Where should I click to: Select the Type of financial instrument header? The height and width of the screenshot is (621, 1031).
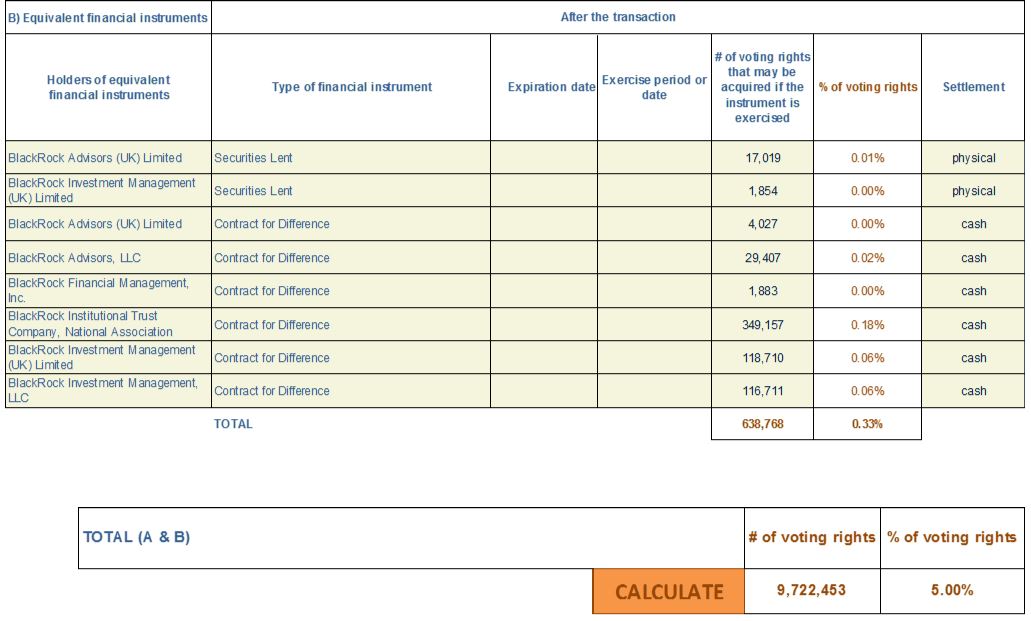(x=351, y=87)
